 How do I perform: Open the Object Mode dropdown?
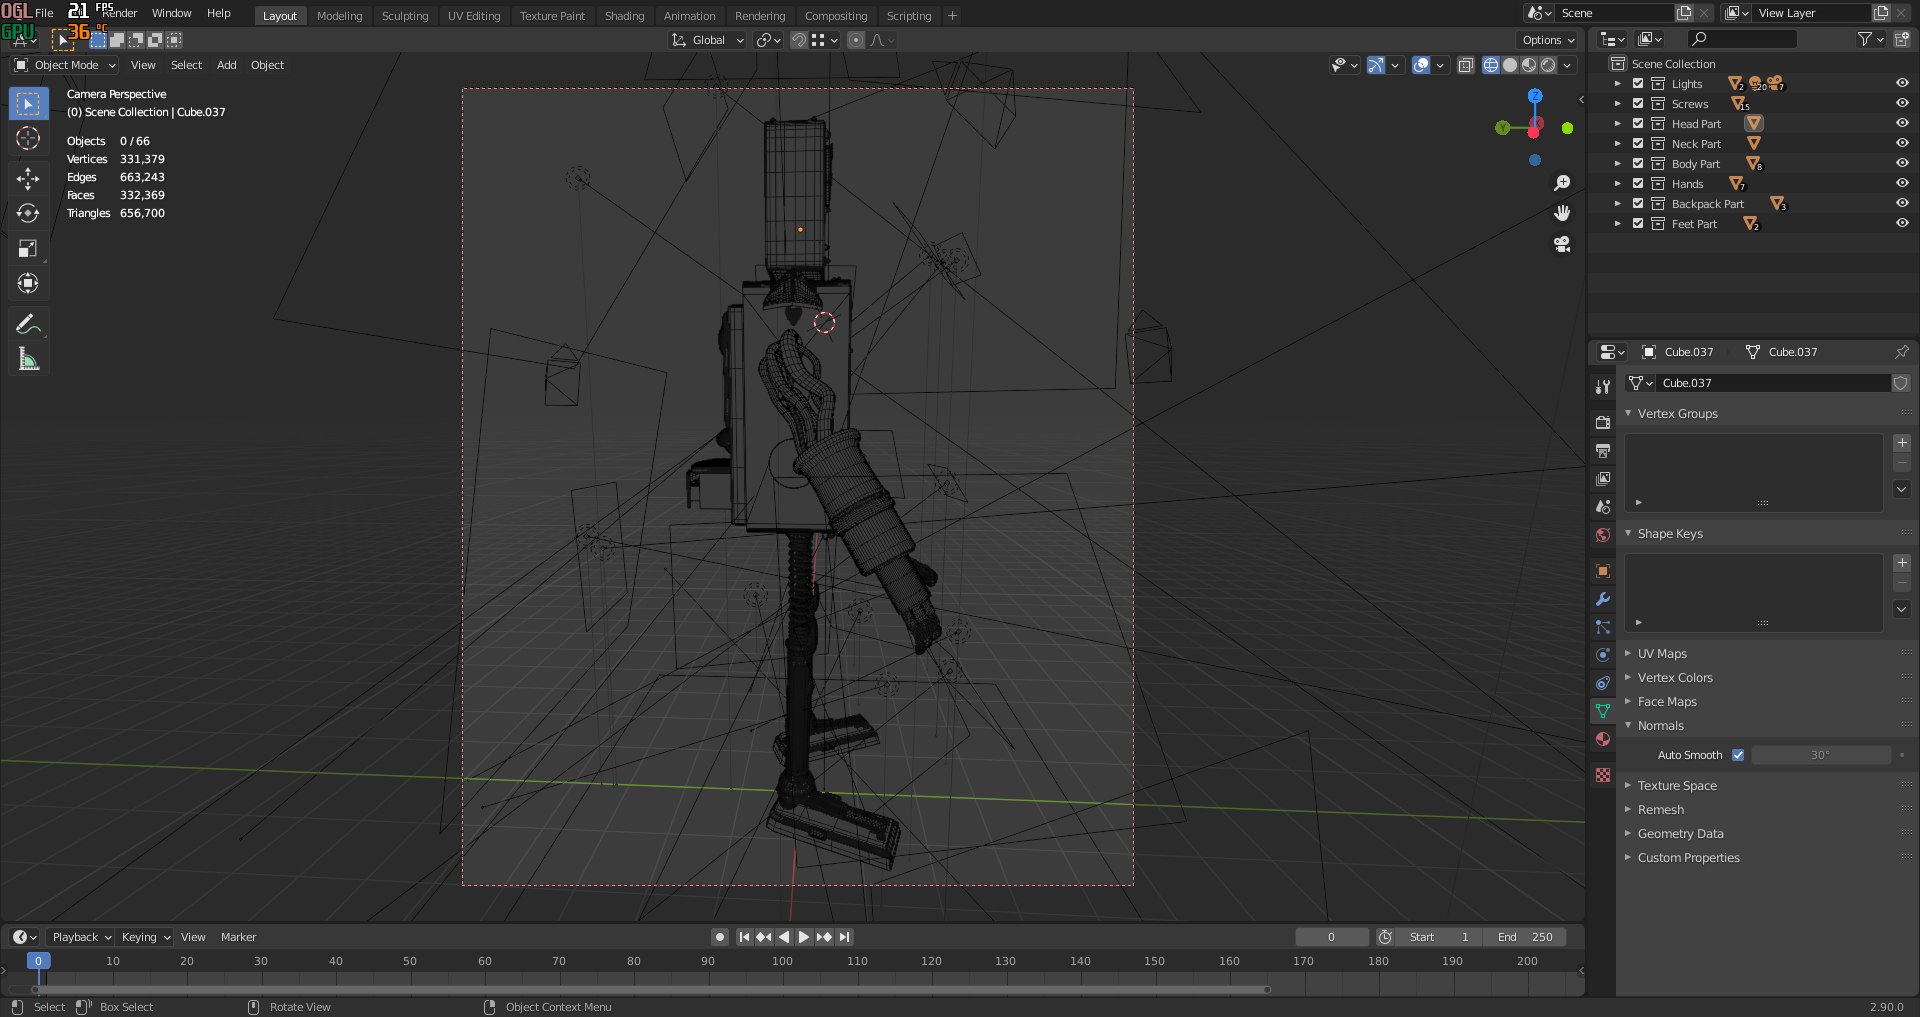(x=65, y=65)
